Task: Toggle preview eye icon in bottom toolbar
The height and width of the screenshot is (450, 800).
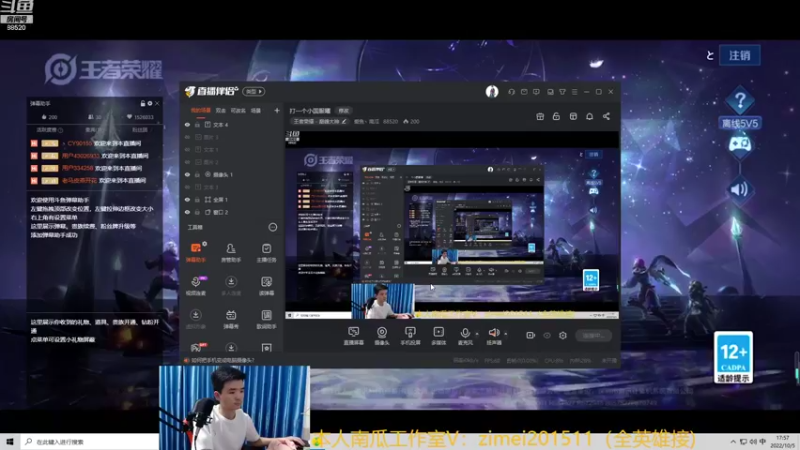Action: tap(547, 335)
